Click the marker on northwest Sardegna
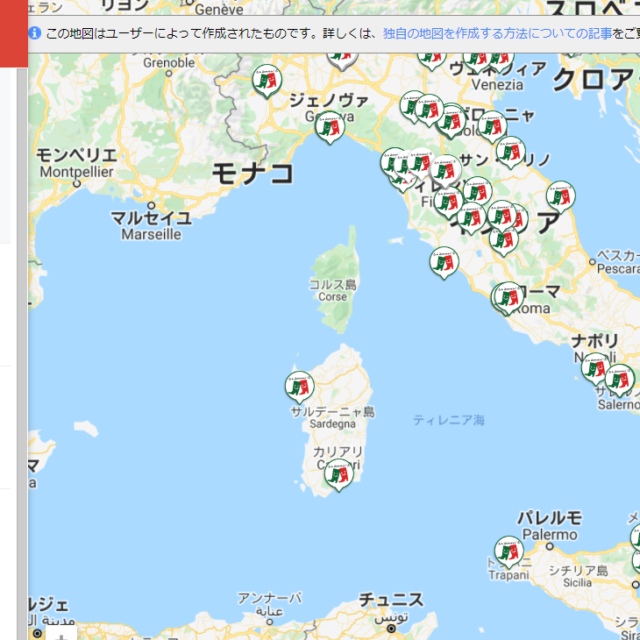Screen dimensions: 640x640 click(300, 387)
